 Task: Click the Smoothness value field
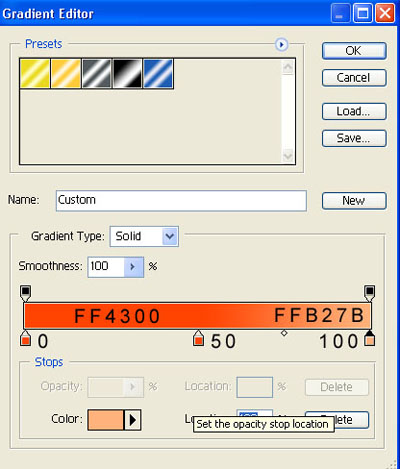(x=106, y=267)
